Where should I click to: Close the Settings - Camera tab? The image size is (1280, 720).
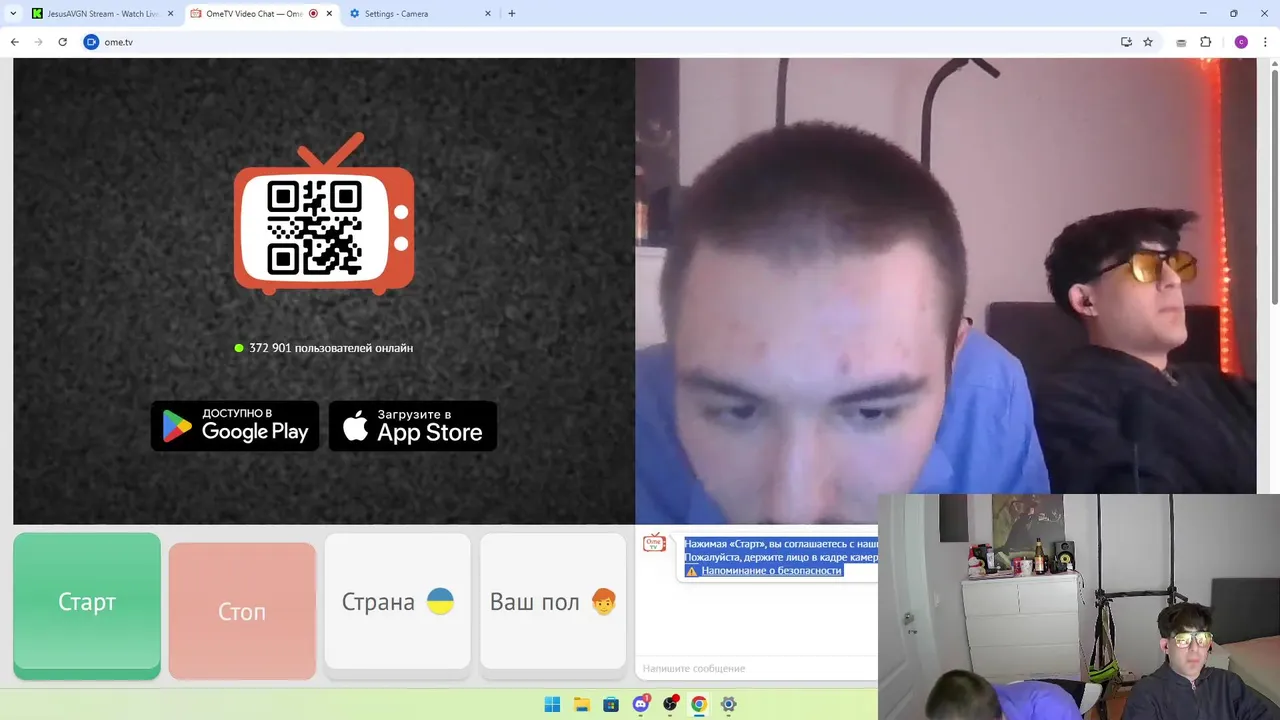(488, 14)
